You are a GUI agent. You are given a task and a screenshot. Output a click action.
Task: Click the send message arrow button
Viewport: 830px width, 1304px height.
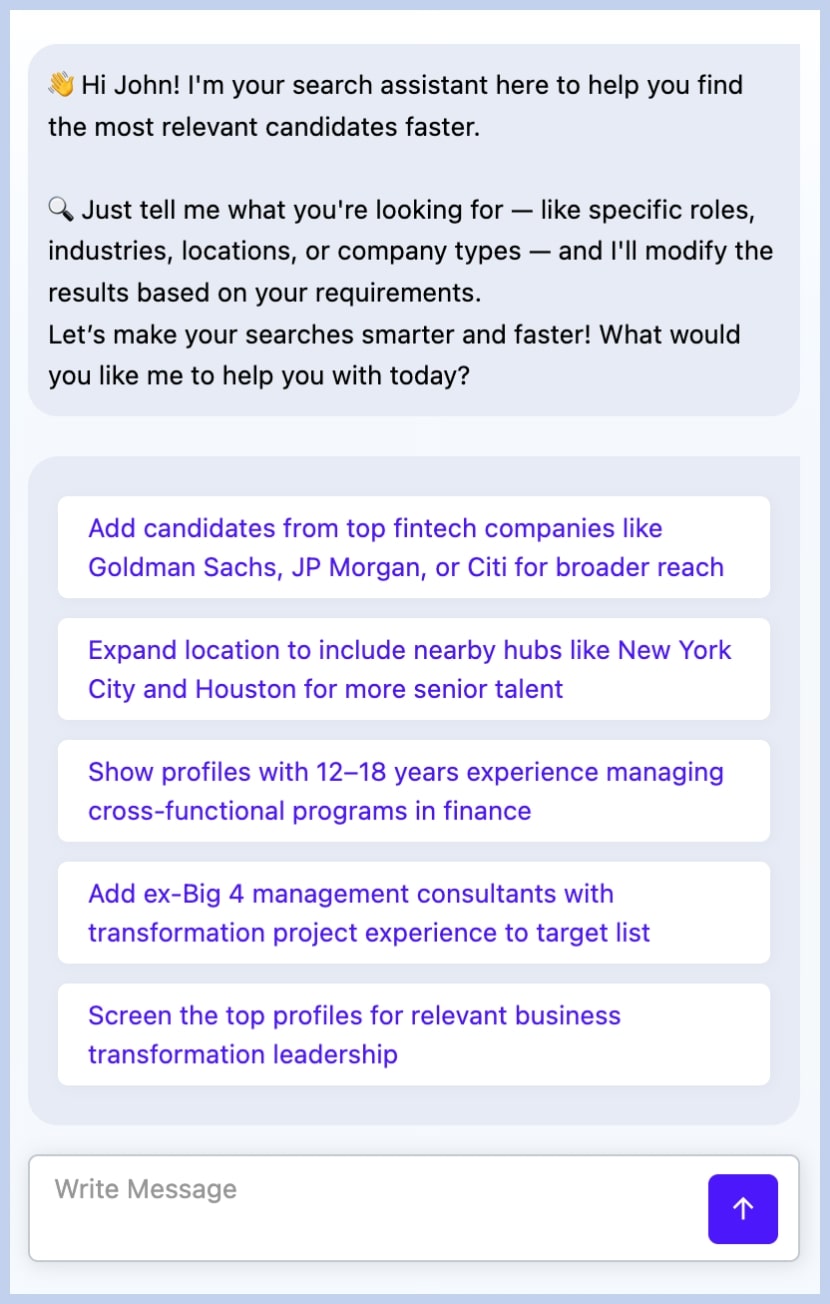tap(742, 1209)
